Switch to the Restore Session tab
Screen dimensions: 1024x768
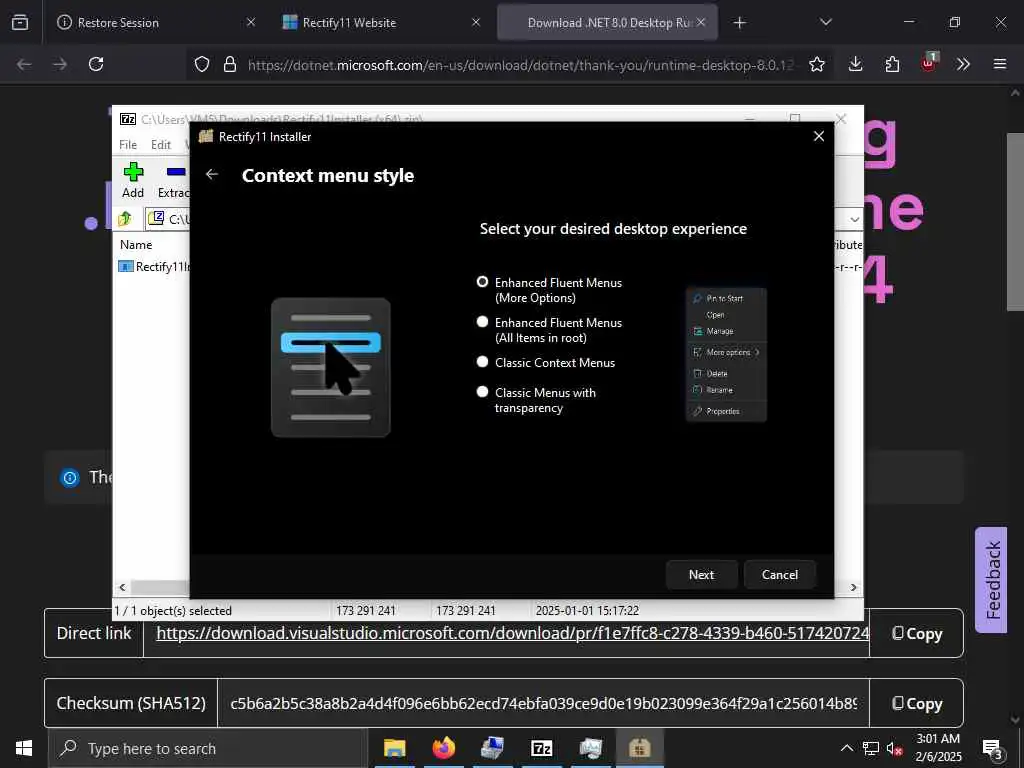(x=155, y=23)
